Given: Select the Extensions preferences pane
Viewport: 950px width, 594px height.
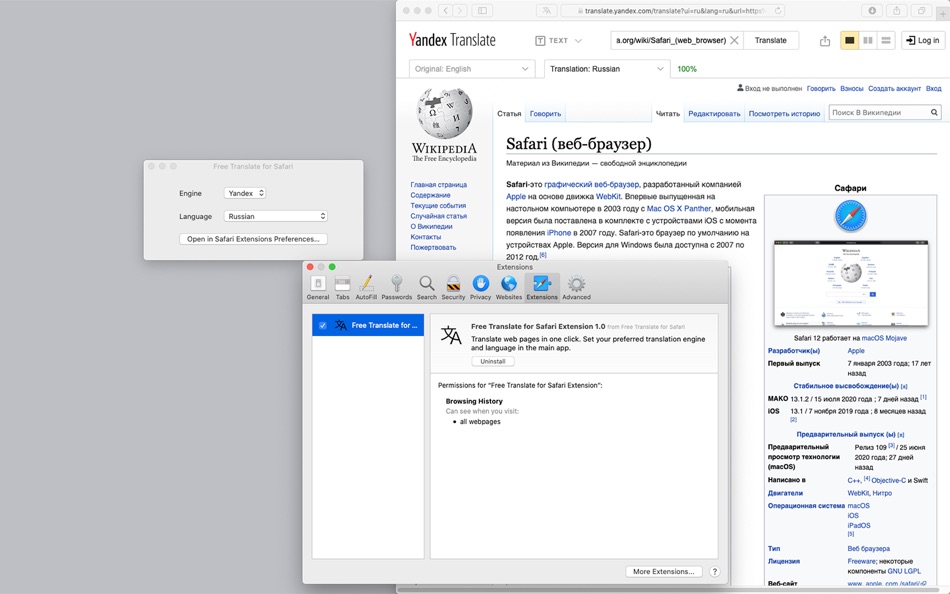Looking at the screenshot, I should (542, 287).
